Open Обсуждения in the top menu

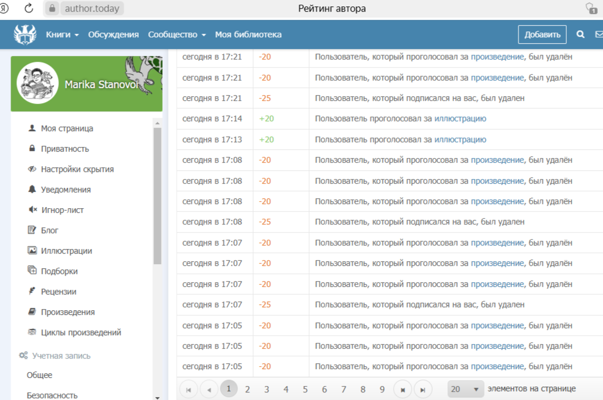(x=113, y=35)
